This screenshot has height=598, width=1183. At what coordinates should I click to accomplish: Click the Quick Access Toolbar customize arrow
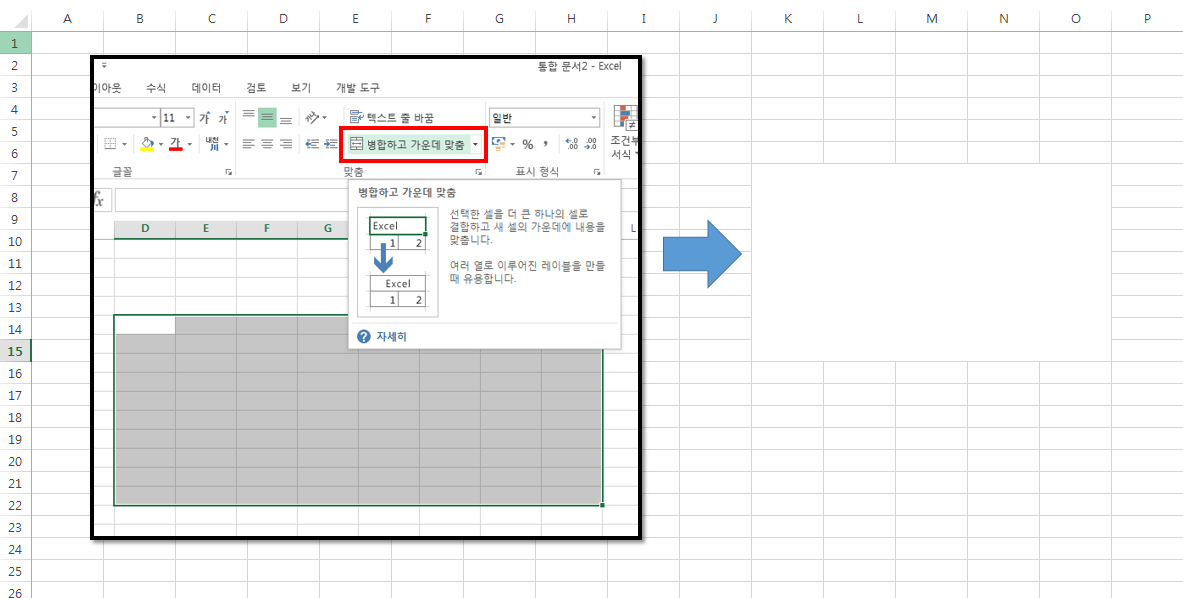104,66
